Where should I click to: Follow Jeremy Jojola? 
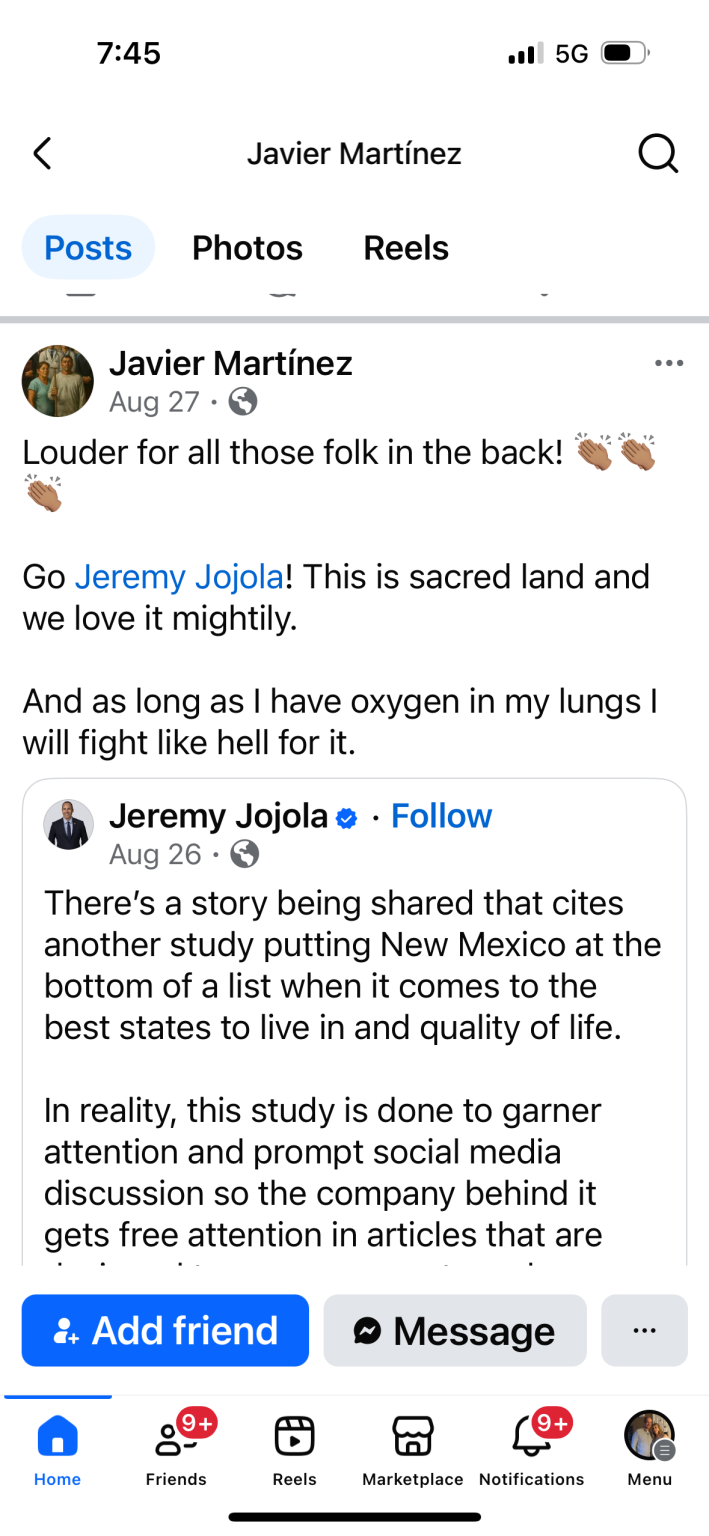[x=441, y=816]
